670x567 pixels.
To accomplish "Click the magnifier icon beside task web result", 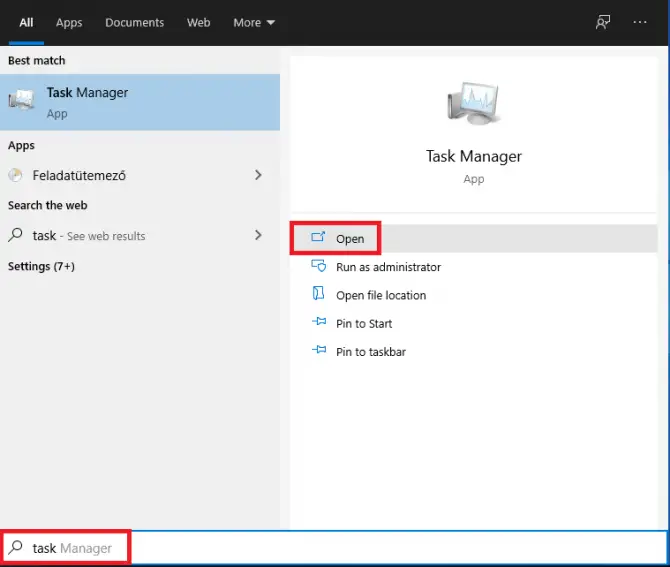I will click(x=15, y=235).
